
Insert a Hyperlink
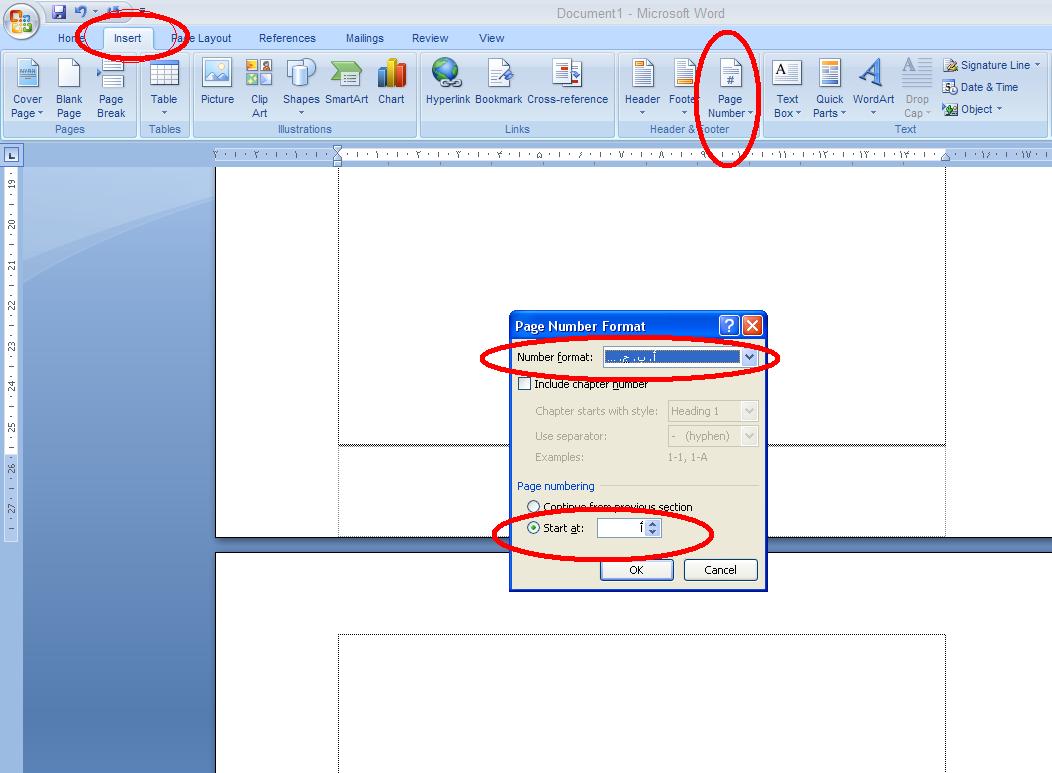pyautogui.click(x=448, y=82)
